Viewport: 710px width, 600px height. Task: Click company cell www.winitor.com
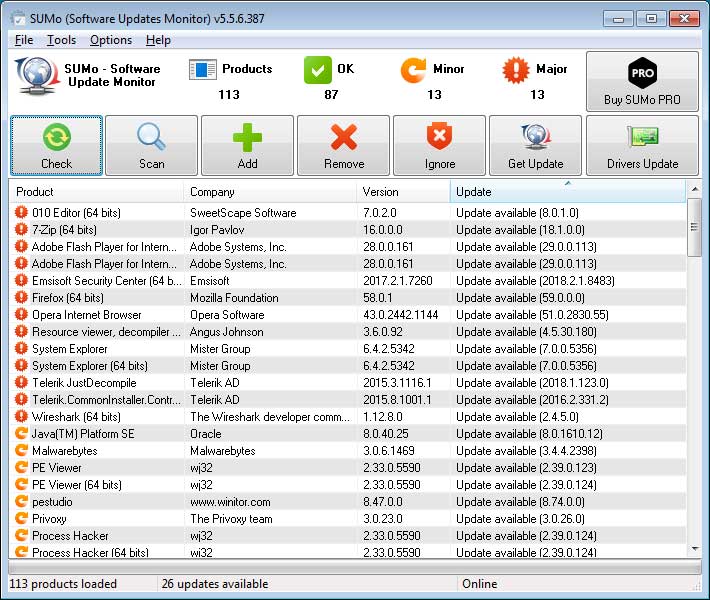point(230,502)
